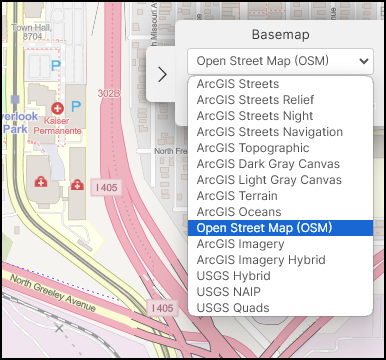Choose ArcGIS Terrain basemap
The height and width of the screenshot is (360, 386).
click(x=280, y=196)
